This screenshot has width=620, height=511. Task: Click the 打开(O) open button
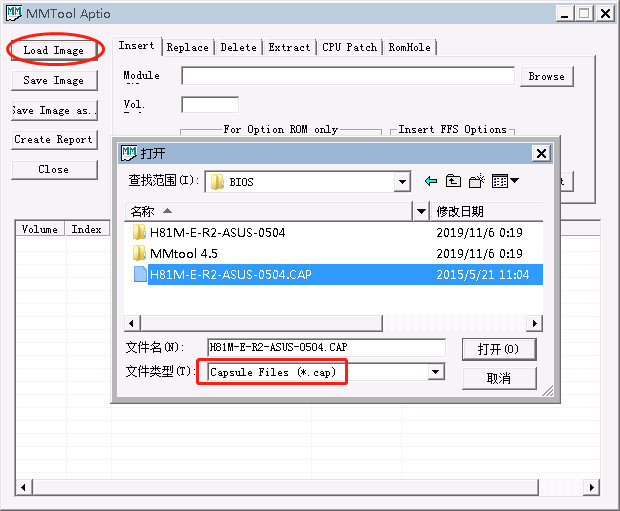click(x=499, y=349)
